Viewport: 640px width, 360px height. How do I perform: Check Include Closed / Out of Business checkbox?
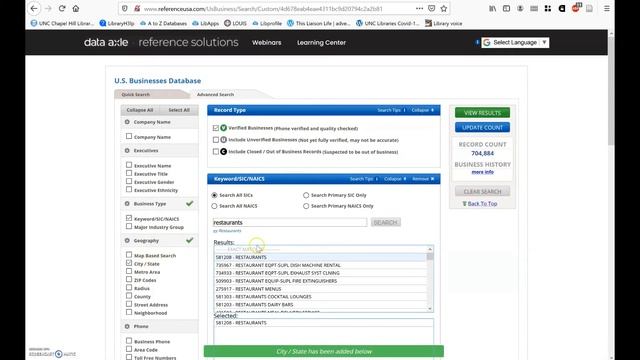click(216, 151)
